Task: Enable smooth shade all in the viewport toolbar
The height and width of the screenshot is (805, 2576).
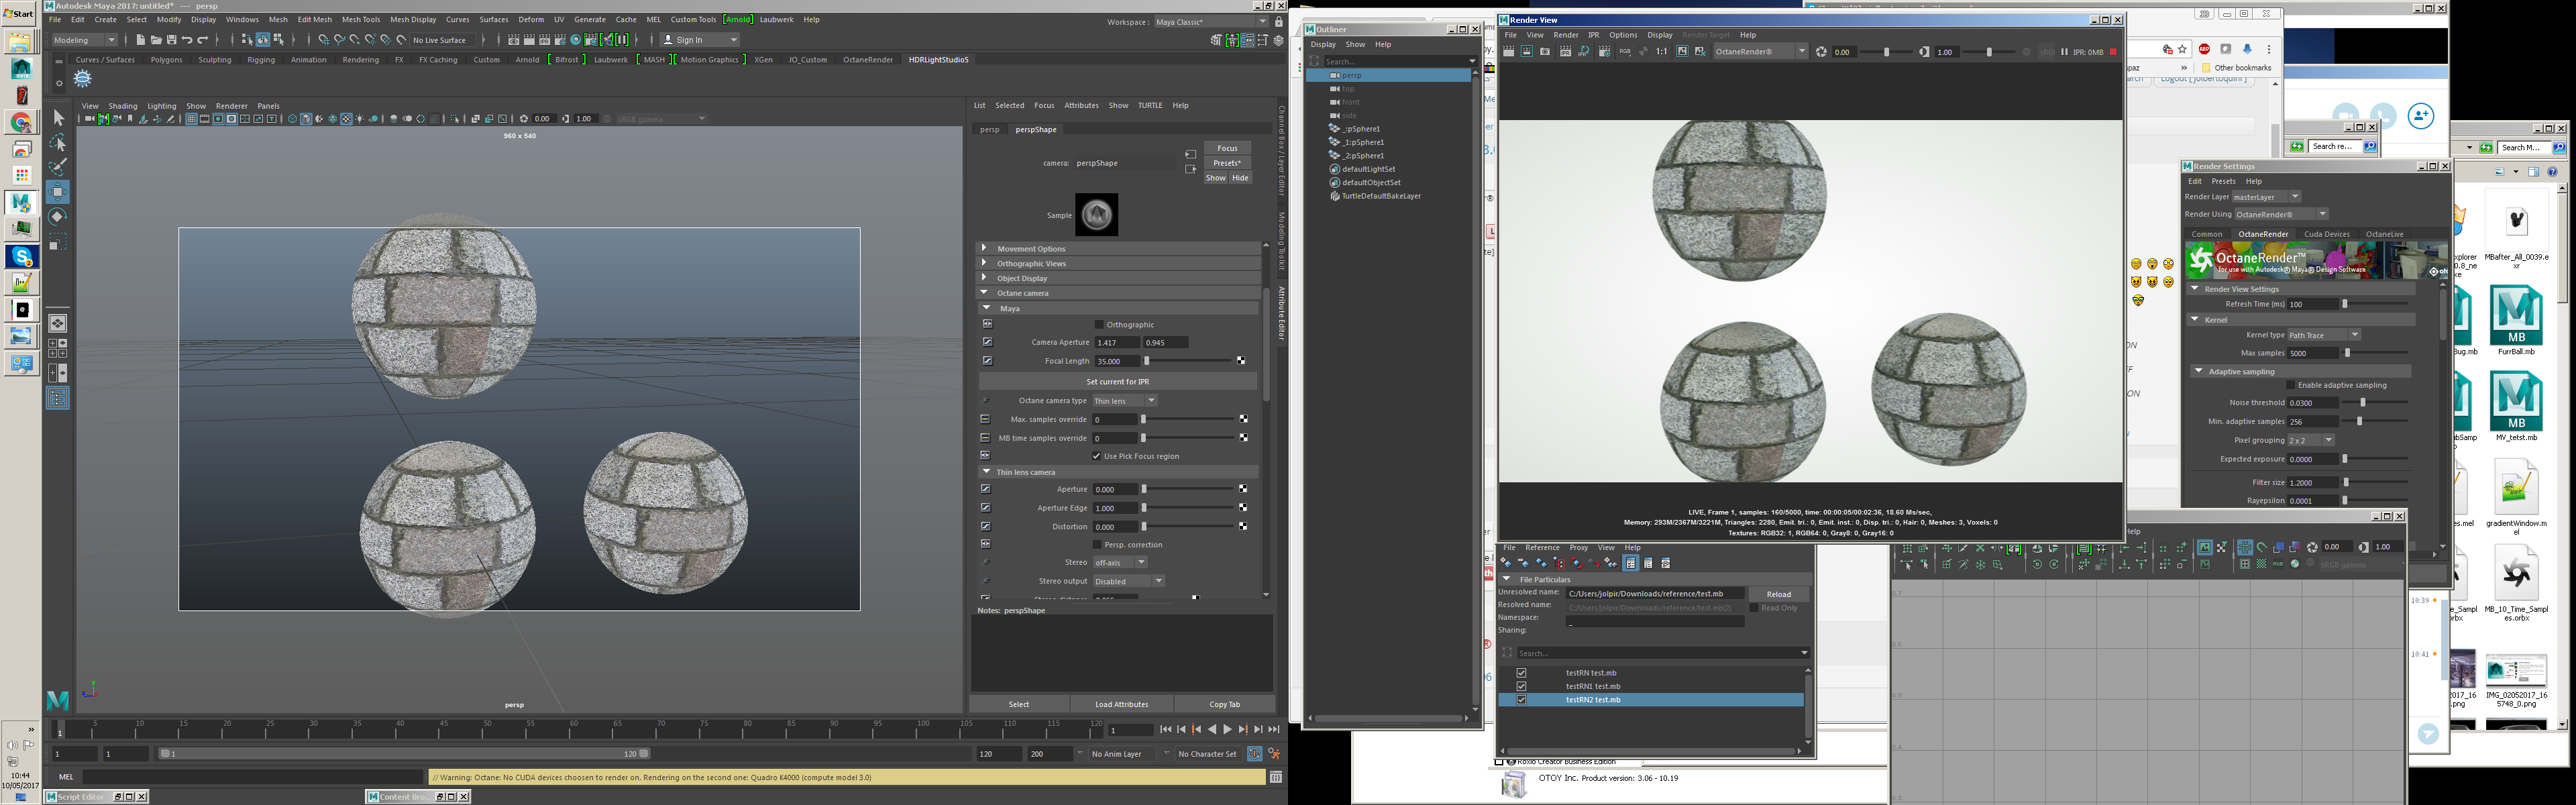Action: 306,119
